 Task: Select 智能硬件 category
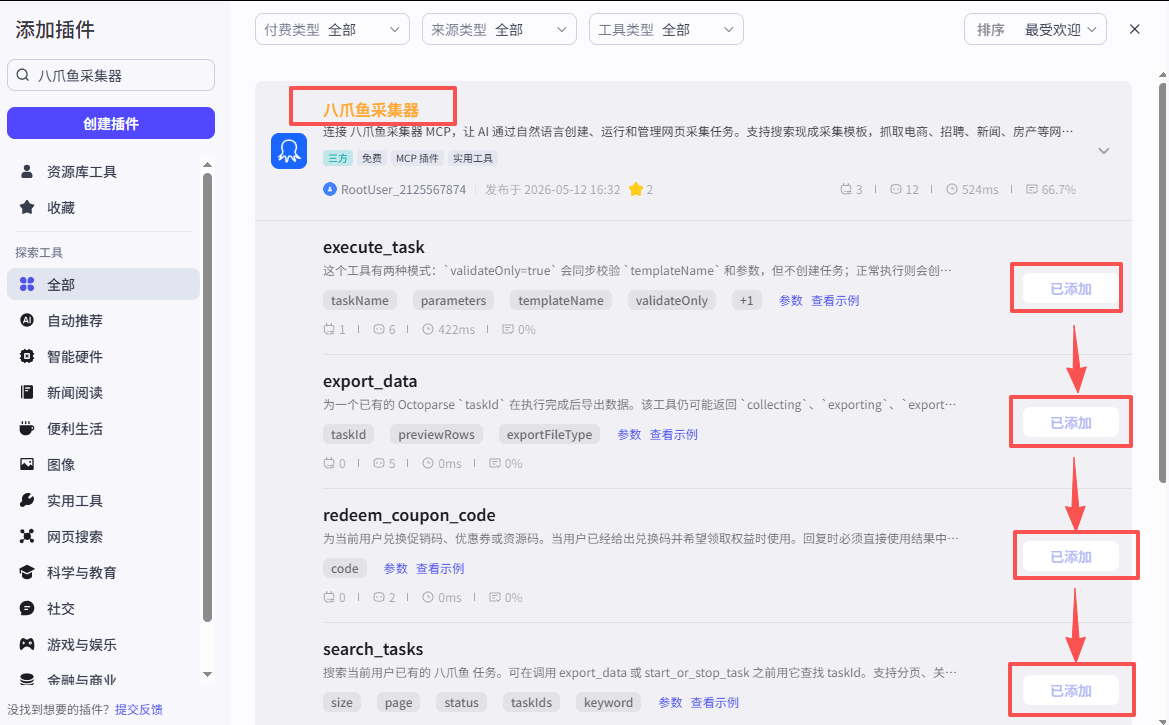click(x=104, y=357)
